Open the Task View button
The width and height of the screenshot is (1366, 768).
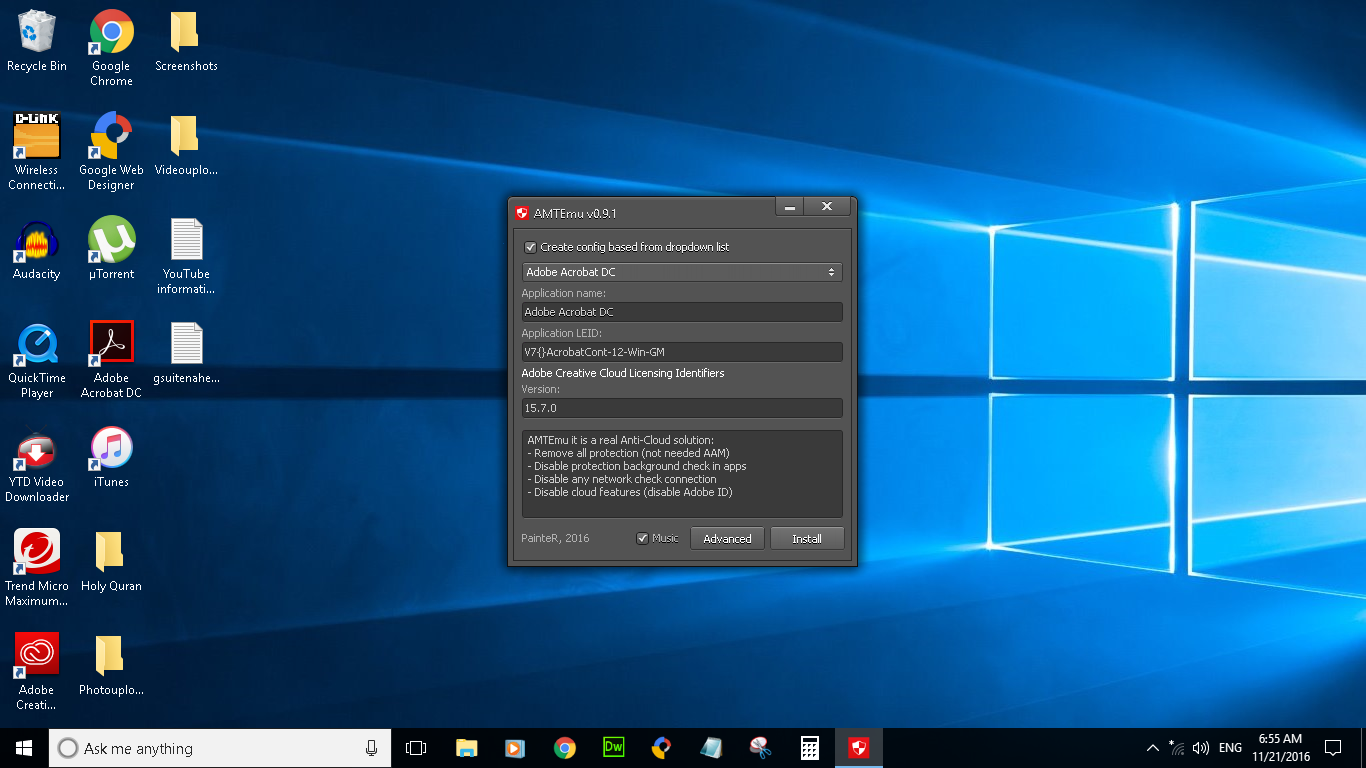point(416,748)
